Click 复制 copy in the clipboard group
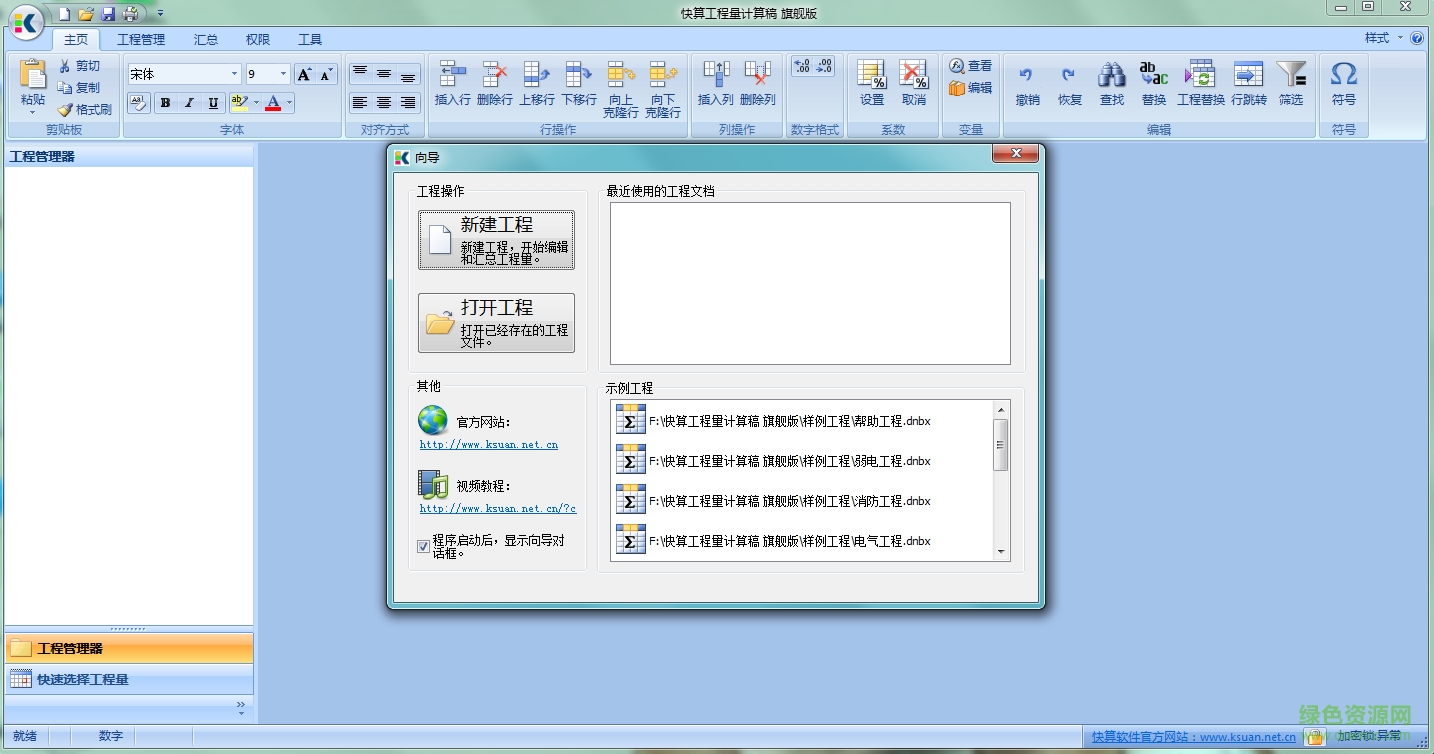1434x754 pixels. 80,88
